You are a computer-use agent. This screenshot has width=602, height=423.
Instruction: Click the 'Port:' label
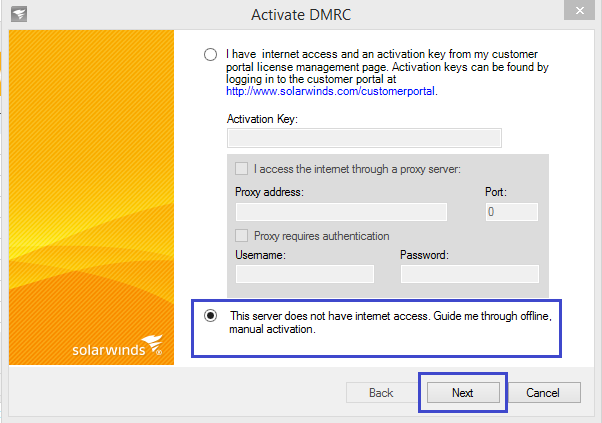496,192
